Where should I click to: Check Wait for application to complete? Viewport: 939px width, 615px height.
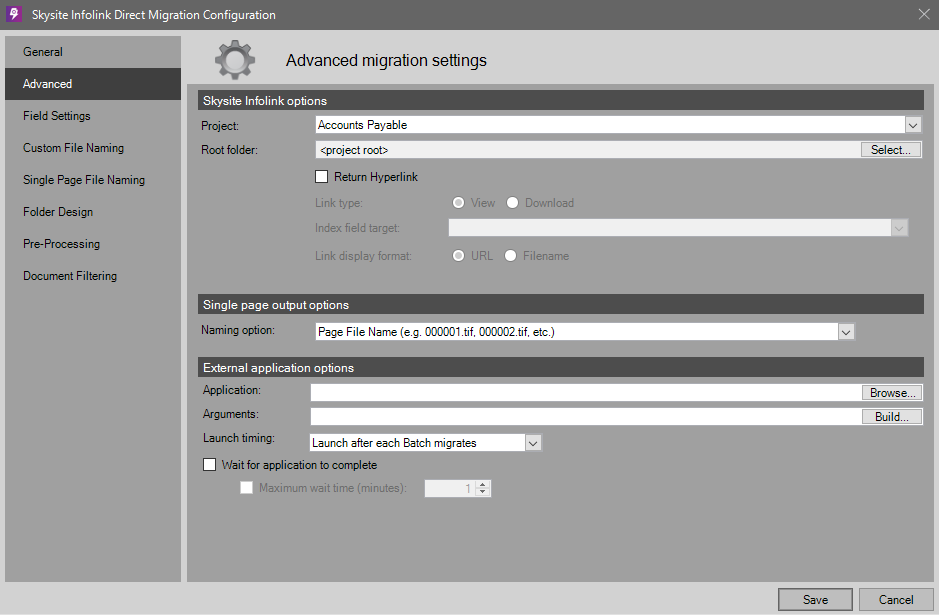[209, 465]
